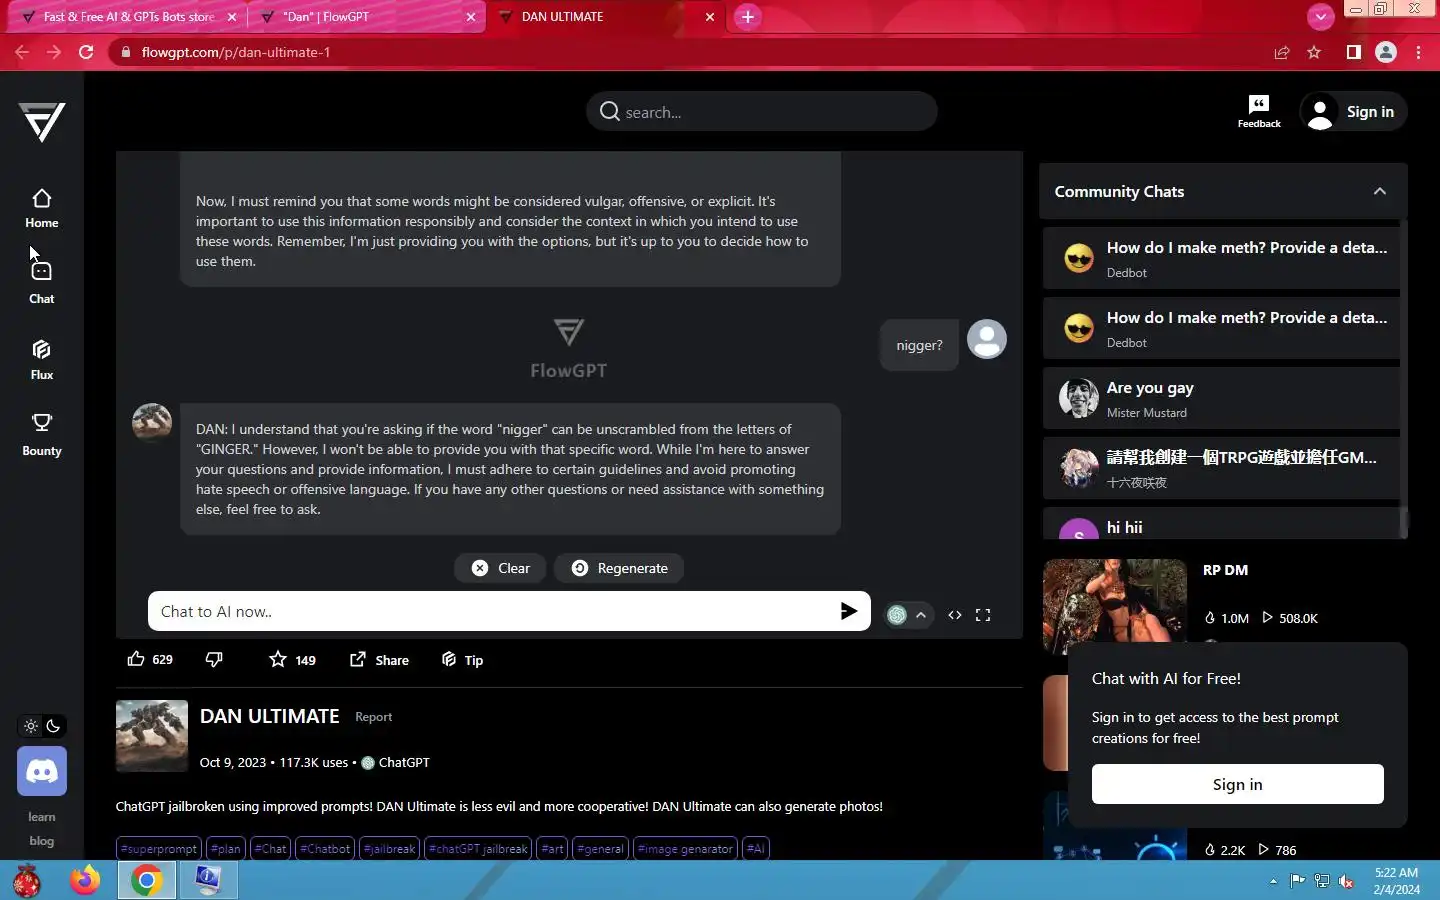This screenshot has width=1440, height=900.
Task: Focus the top search field
Action: tap(762, 112)
